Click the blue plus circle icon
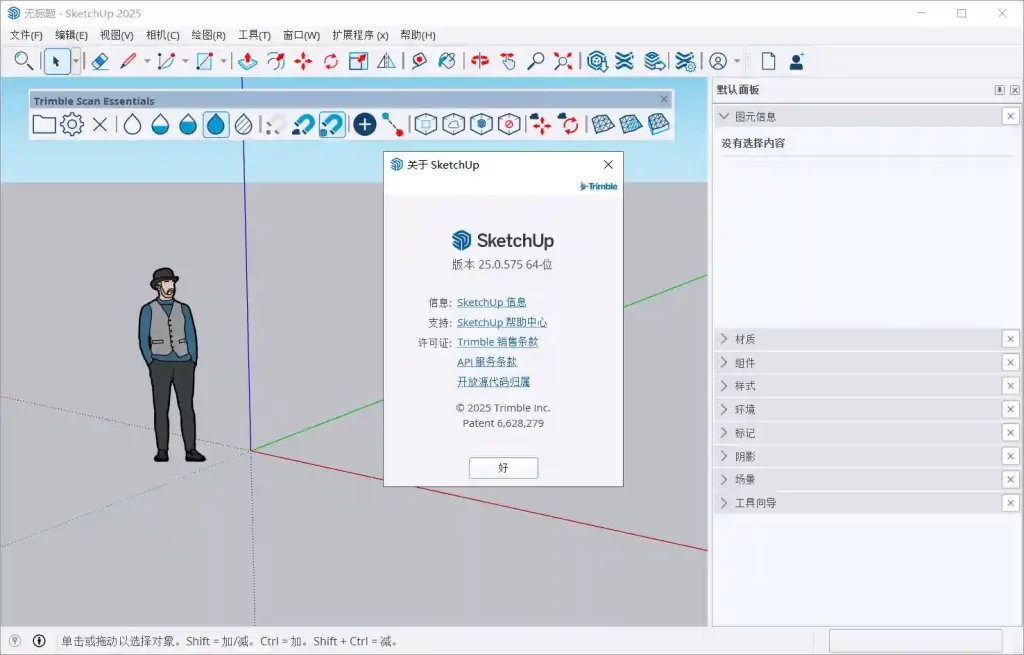1024x655 pixels. click(365, 124)
